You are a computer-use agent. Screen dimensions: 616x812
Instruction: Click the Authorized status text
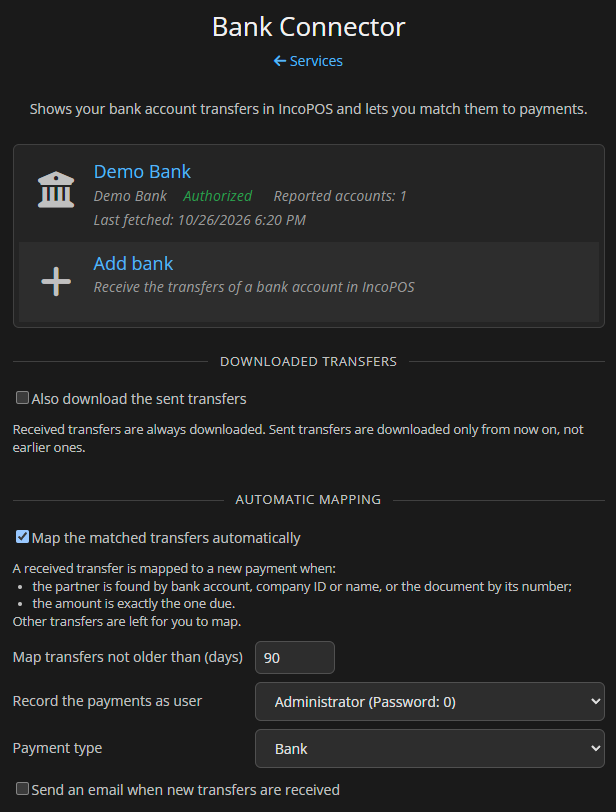[x=217, y=196]
